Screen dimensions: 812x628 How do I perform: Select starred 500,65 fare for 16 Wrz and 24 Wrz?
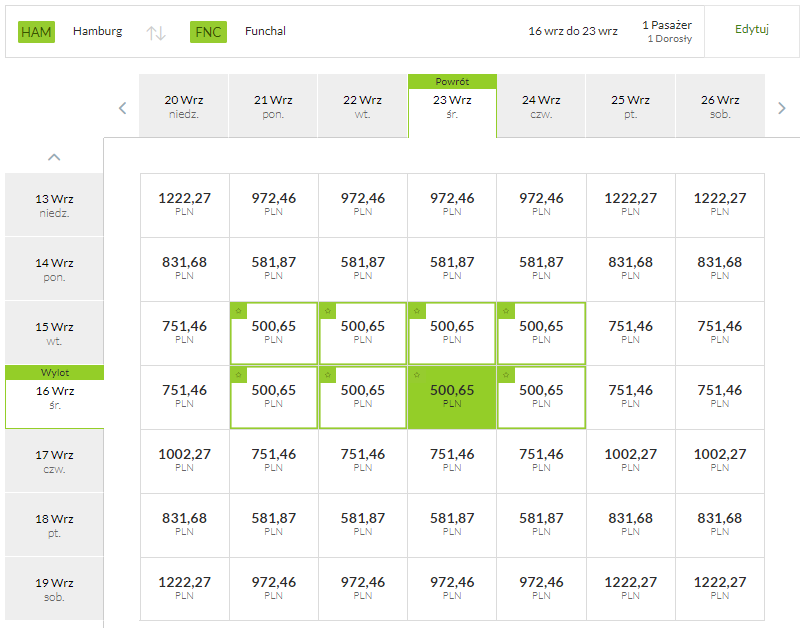tap(541, 397)
